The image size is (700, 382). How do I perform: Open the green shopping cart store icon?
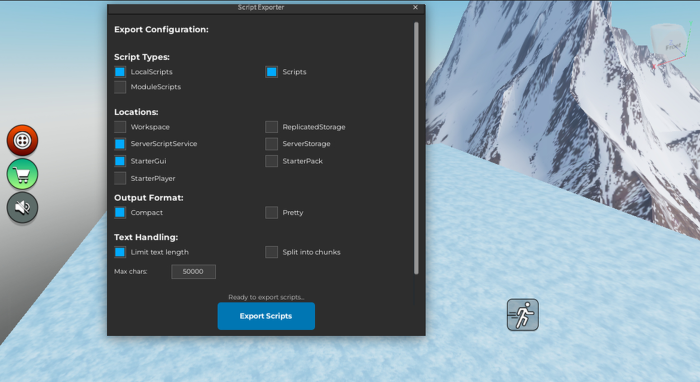coord(22,174)
